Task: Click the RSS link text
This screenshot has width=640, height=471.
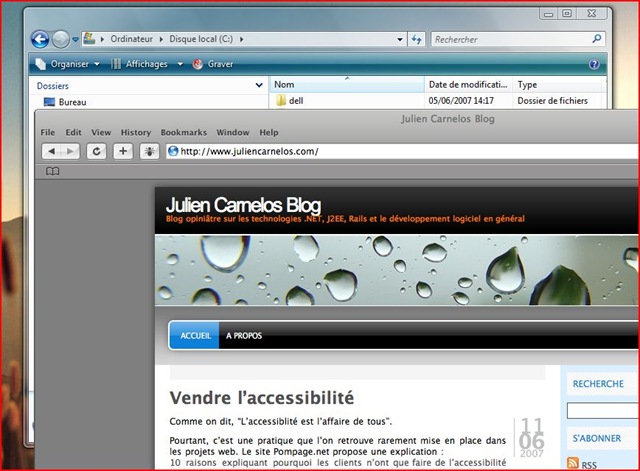Action: tap(589, 465)
